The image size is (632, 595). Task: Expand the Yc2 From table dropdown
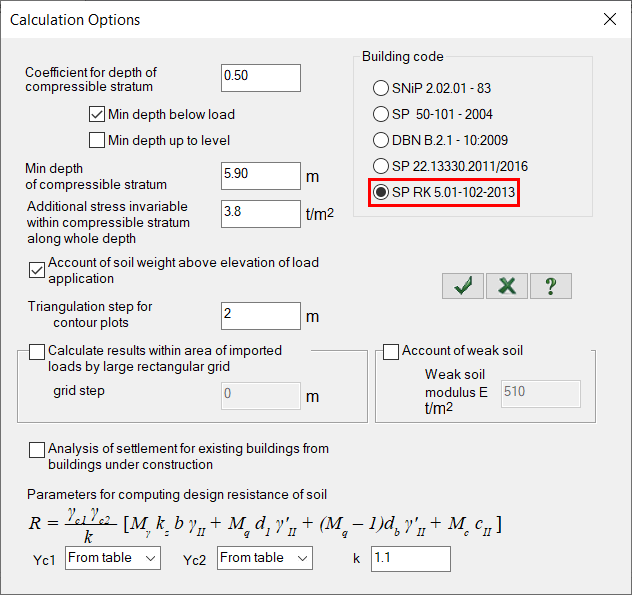coord(264,558)
